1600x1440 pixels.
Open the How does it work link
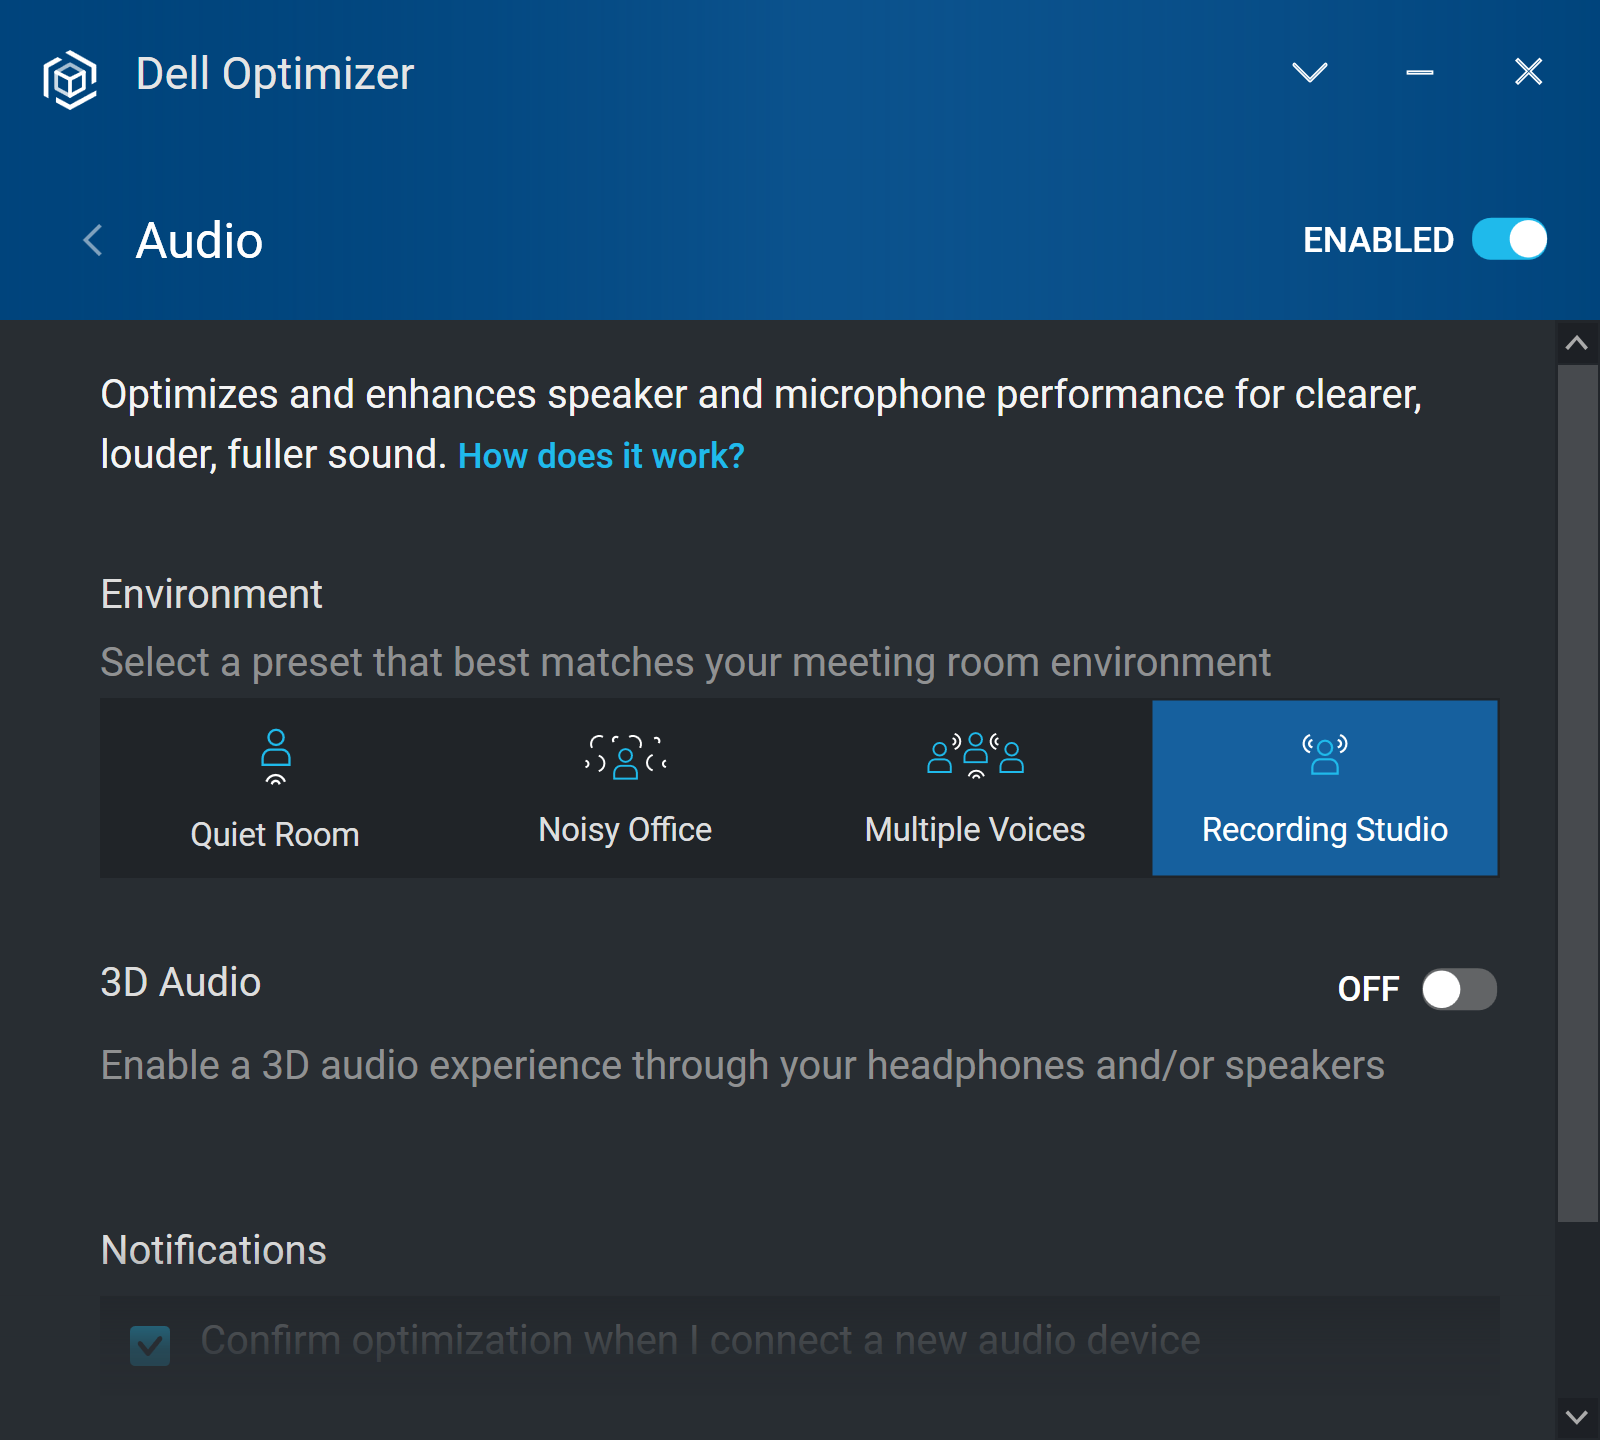601,456
